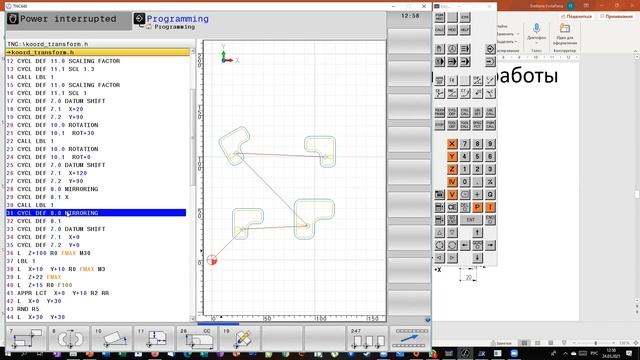Image resolution: width=640 pixels, height=360 pixels.
Task: Click the ENT enter key
Action: (x=471, y=220)
